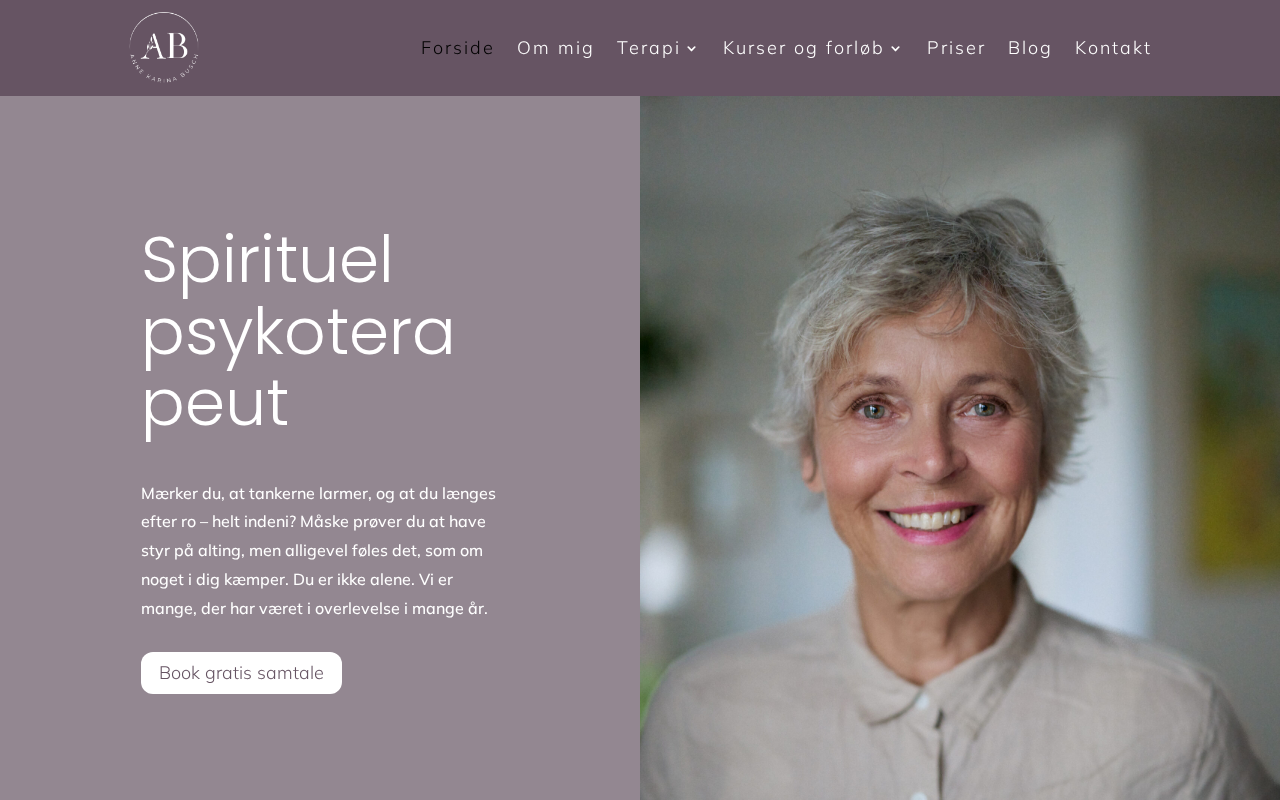
Task: Visit the Blog page
Action: point(1030,48)
